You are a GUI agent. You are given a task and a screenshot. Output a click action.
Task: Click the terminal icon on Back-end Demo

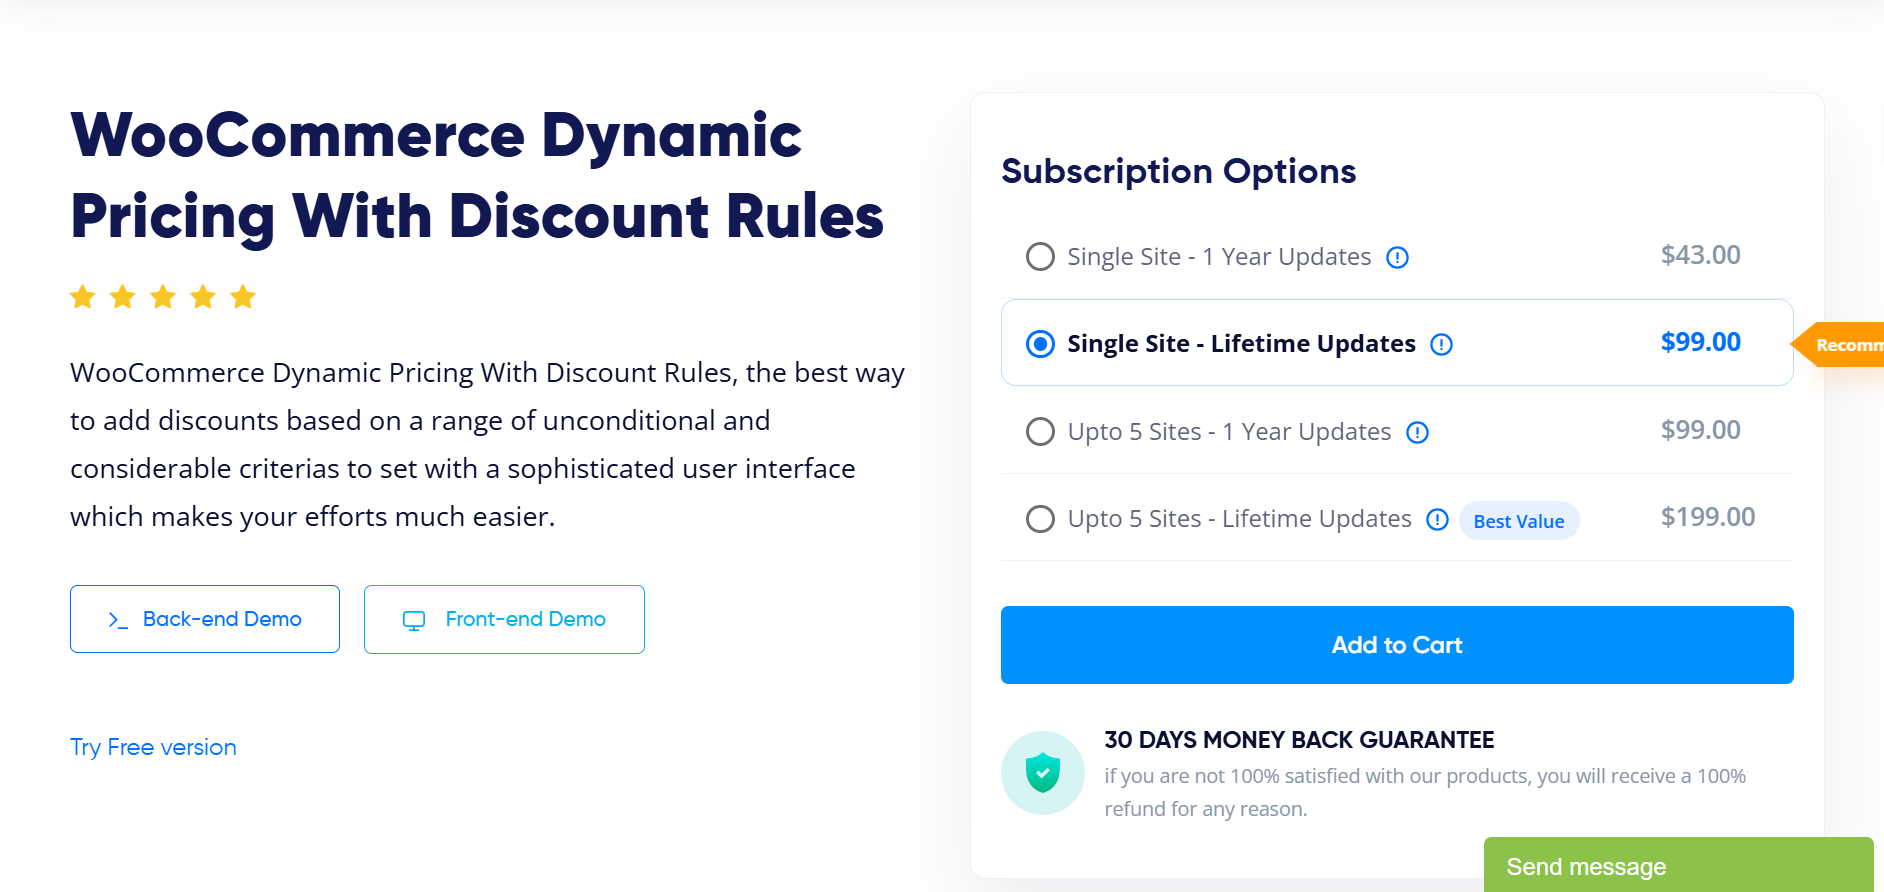(x=118, y=620)
